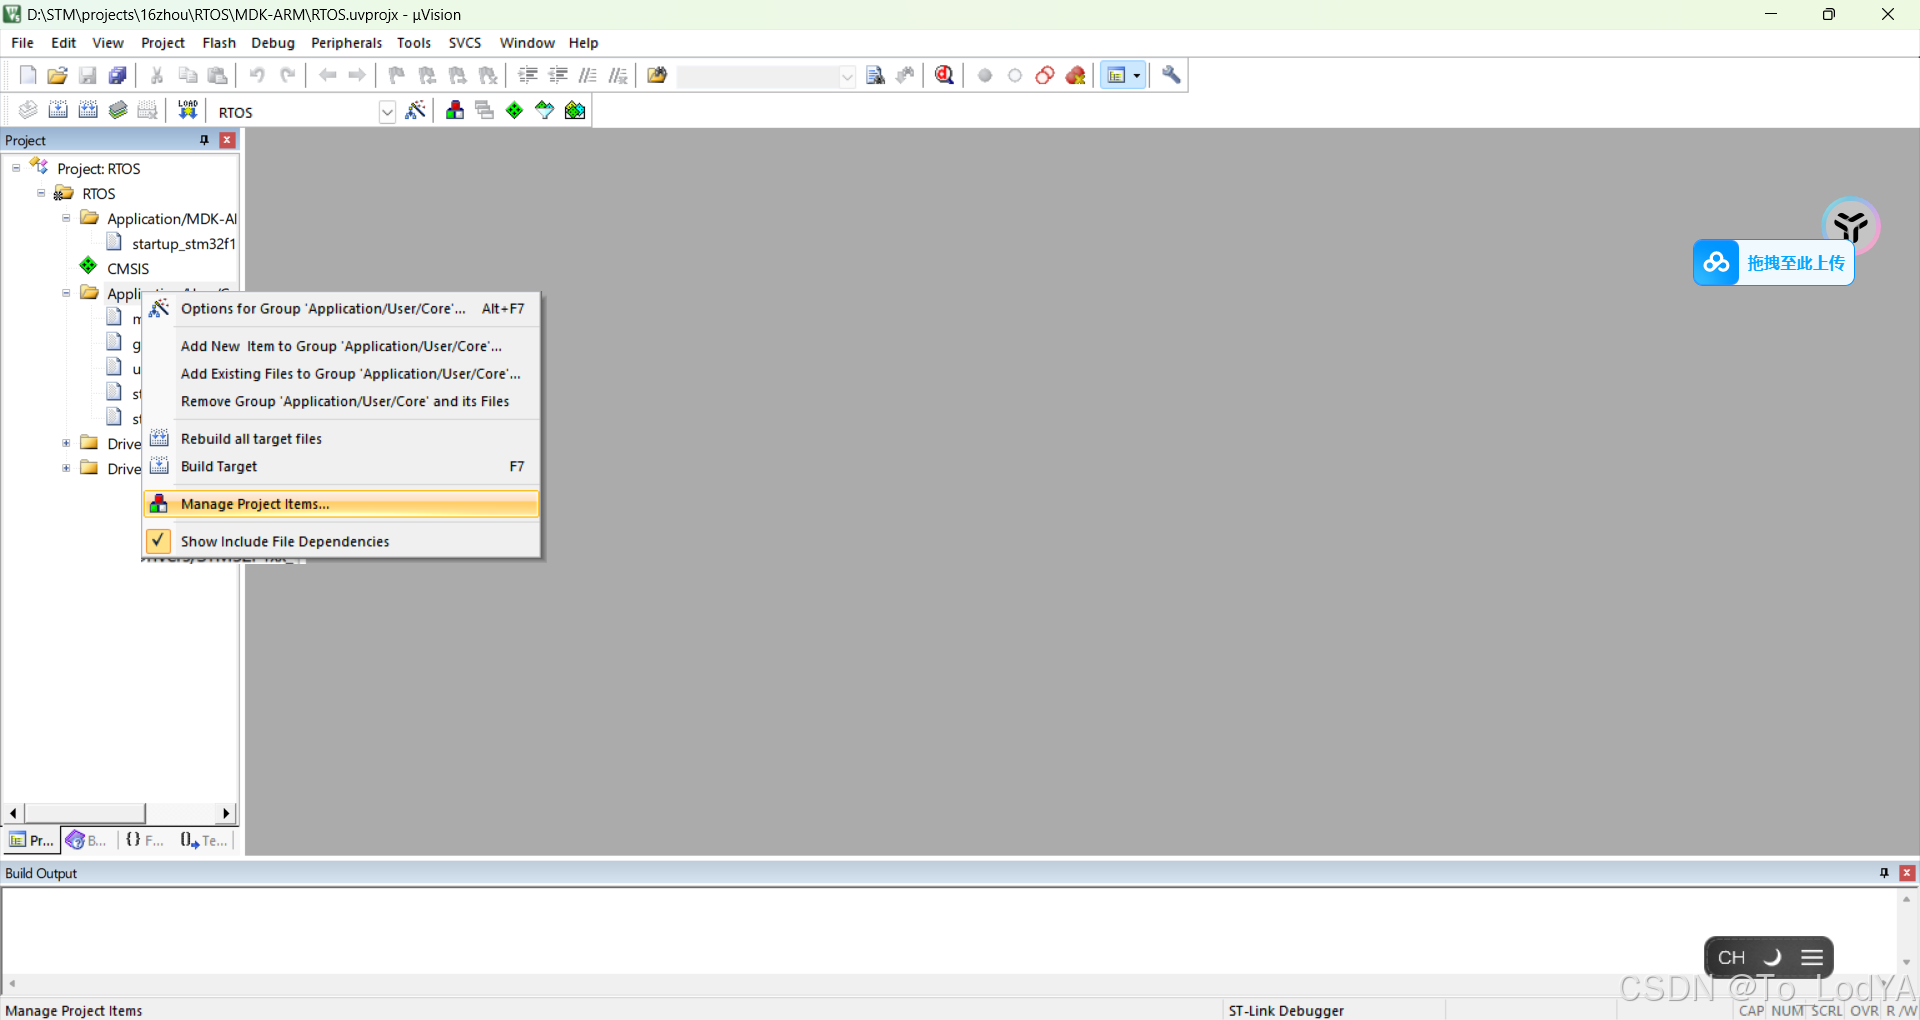The height and width of the screenshot is (1020, 1920).
Task: Select Manage Project Items in context menu
Action: 341,504
